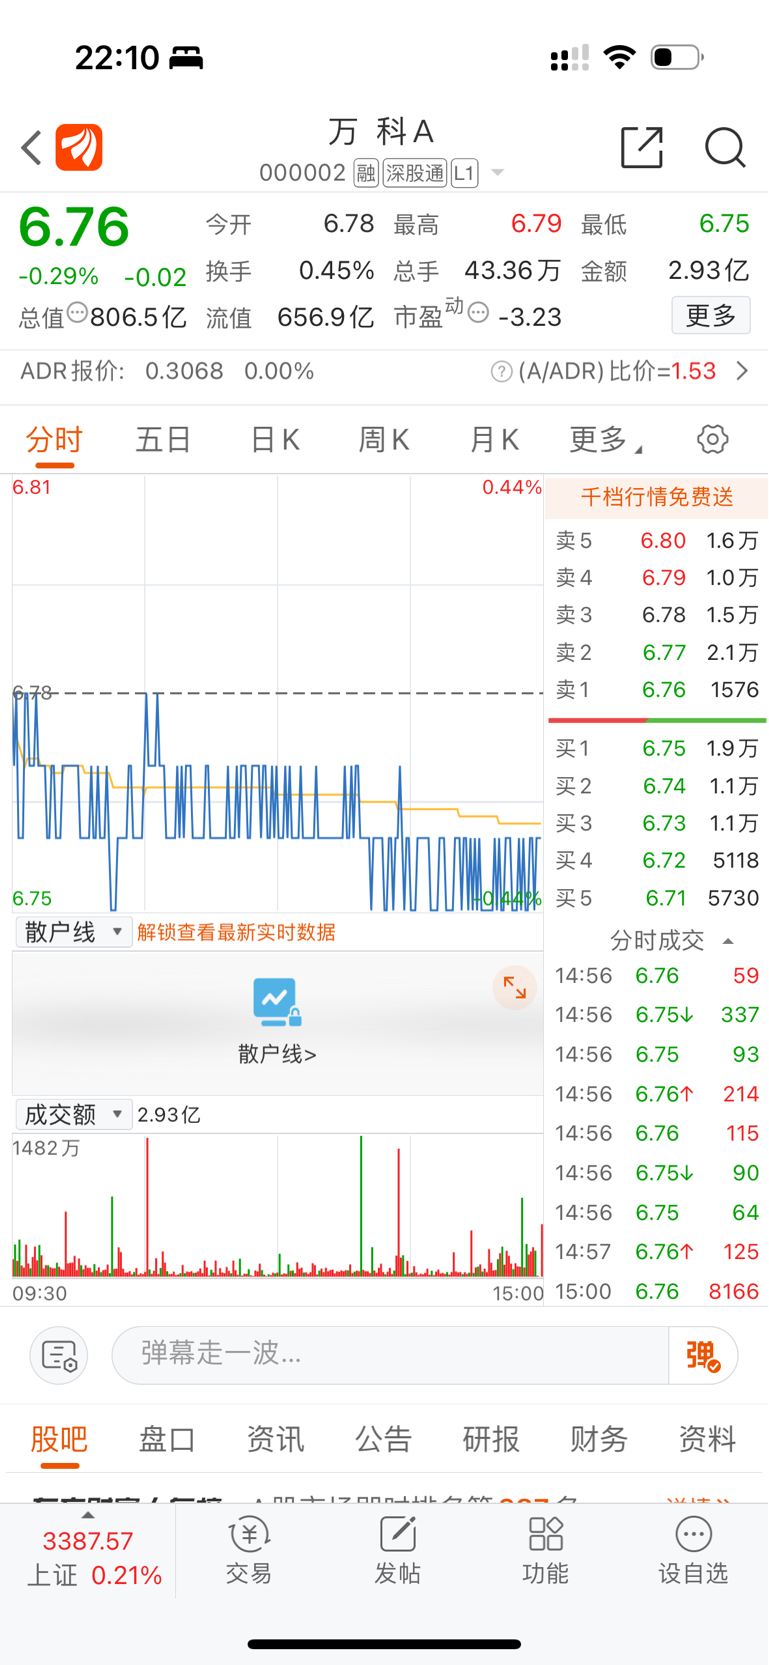Switch to the 周K chart tab
The height and width of the screenshot is (1665, 769).
click(384, 439)
